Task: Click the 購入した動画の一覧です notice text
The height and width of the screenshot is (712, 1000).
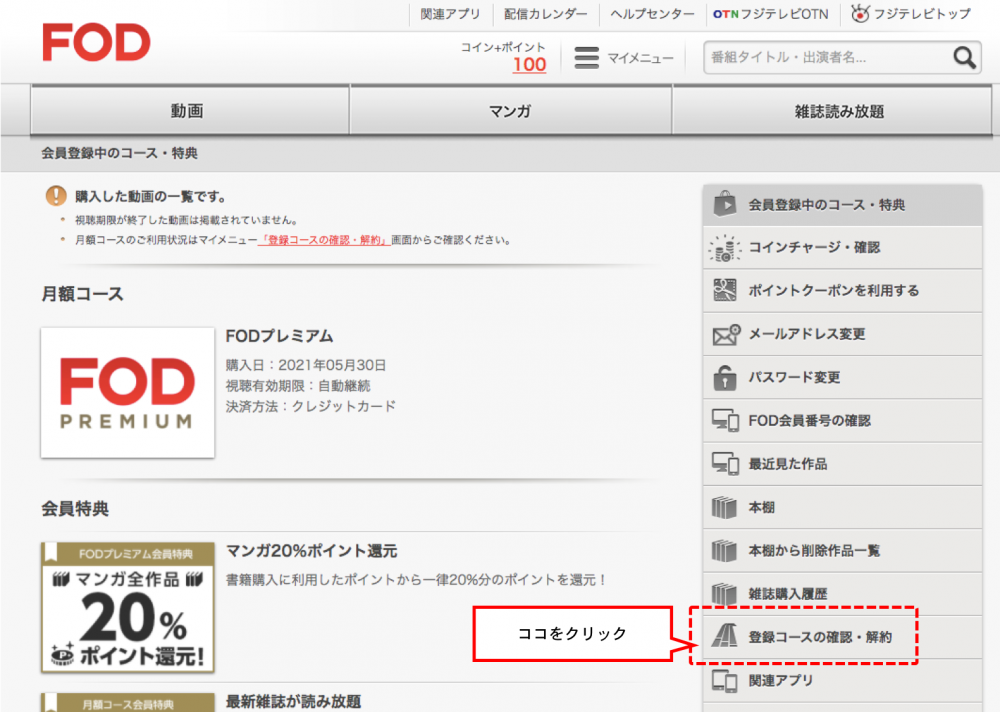Action: 150,196
